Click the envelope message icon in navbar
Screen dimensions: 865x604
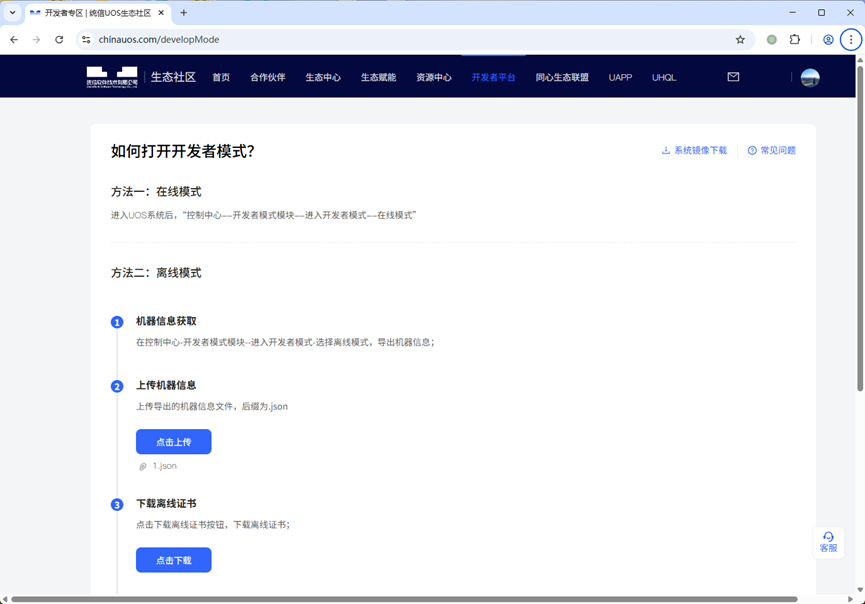click(x=733, y=76)
